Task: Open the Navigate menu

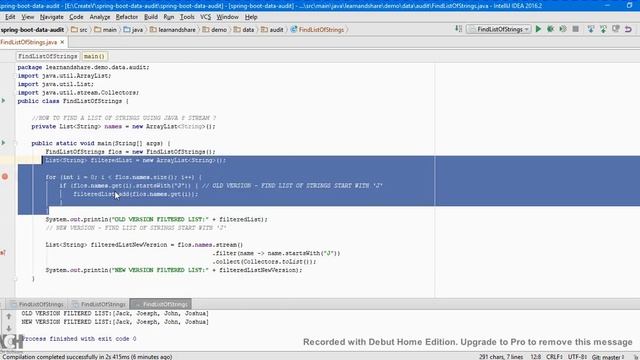Action: (x=51, y=17)
